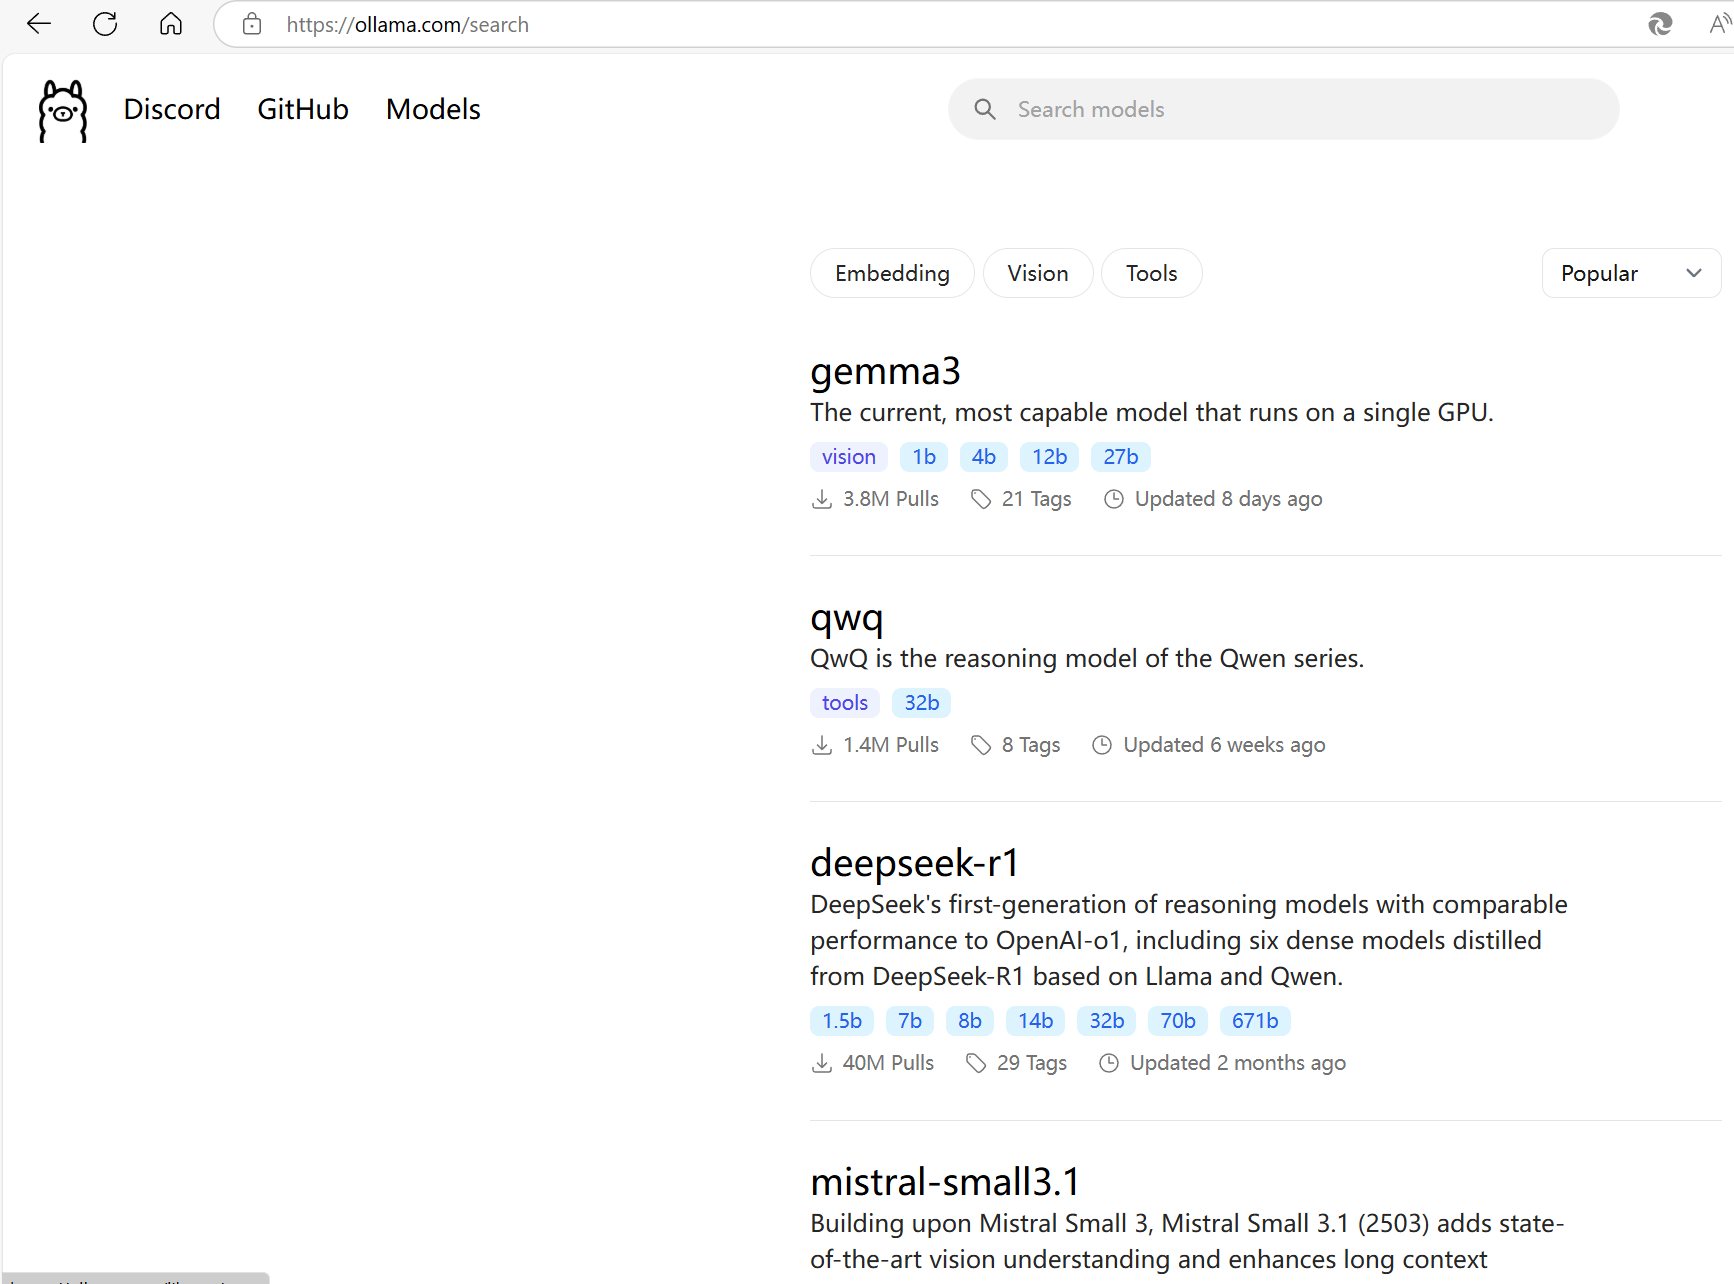Click gemma3 4b size tag
Image resolution: width=1734 pixels, height=1284 pixels.
(x=984, y=457)
